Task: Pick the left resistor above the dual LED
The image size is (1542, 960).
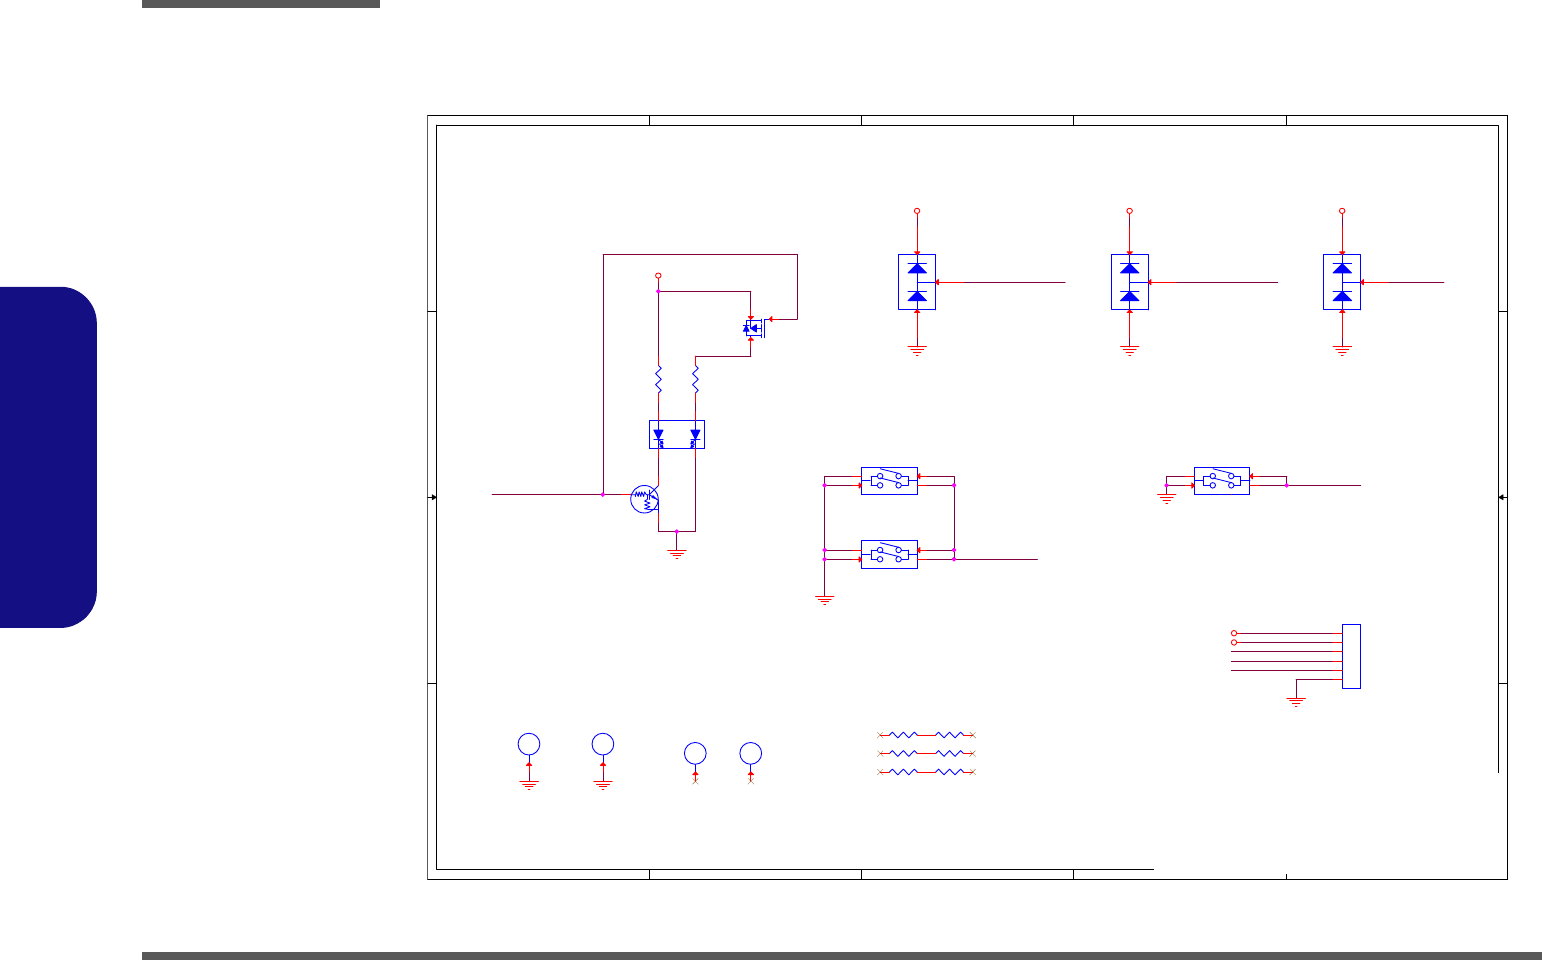Action: click(658, 379)
